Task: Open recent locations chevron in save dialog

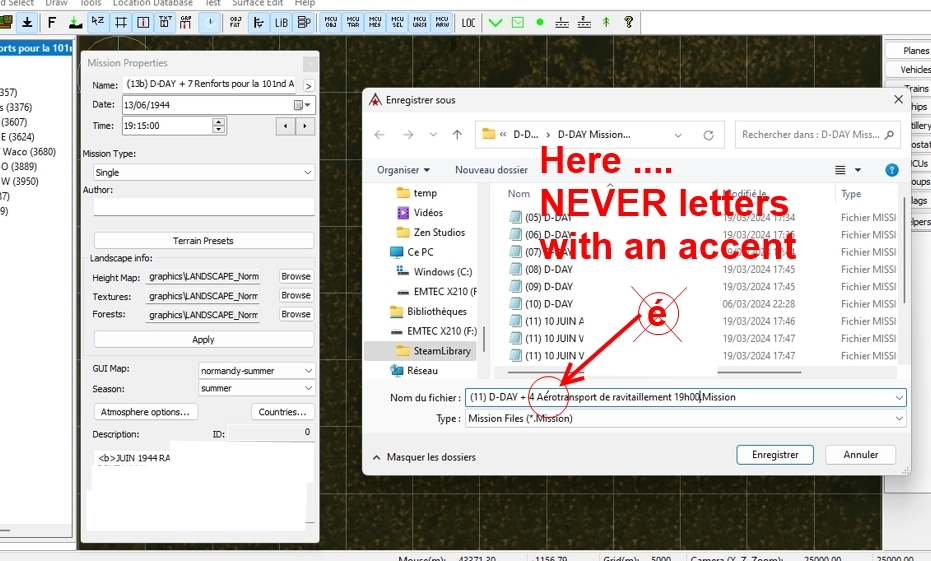Action: (433, 135)
